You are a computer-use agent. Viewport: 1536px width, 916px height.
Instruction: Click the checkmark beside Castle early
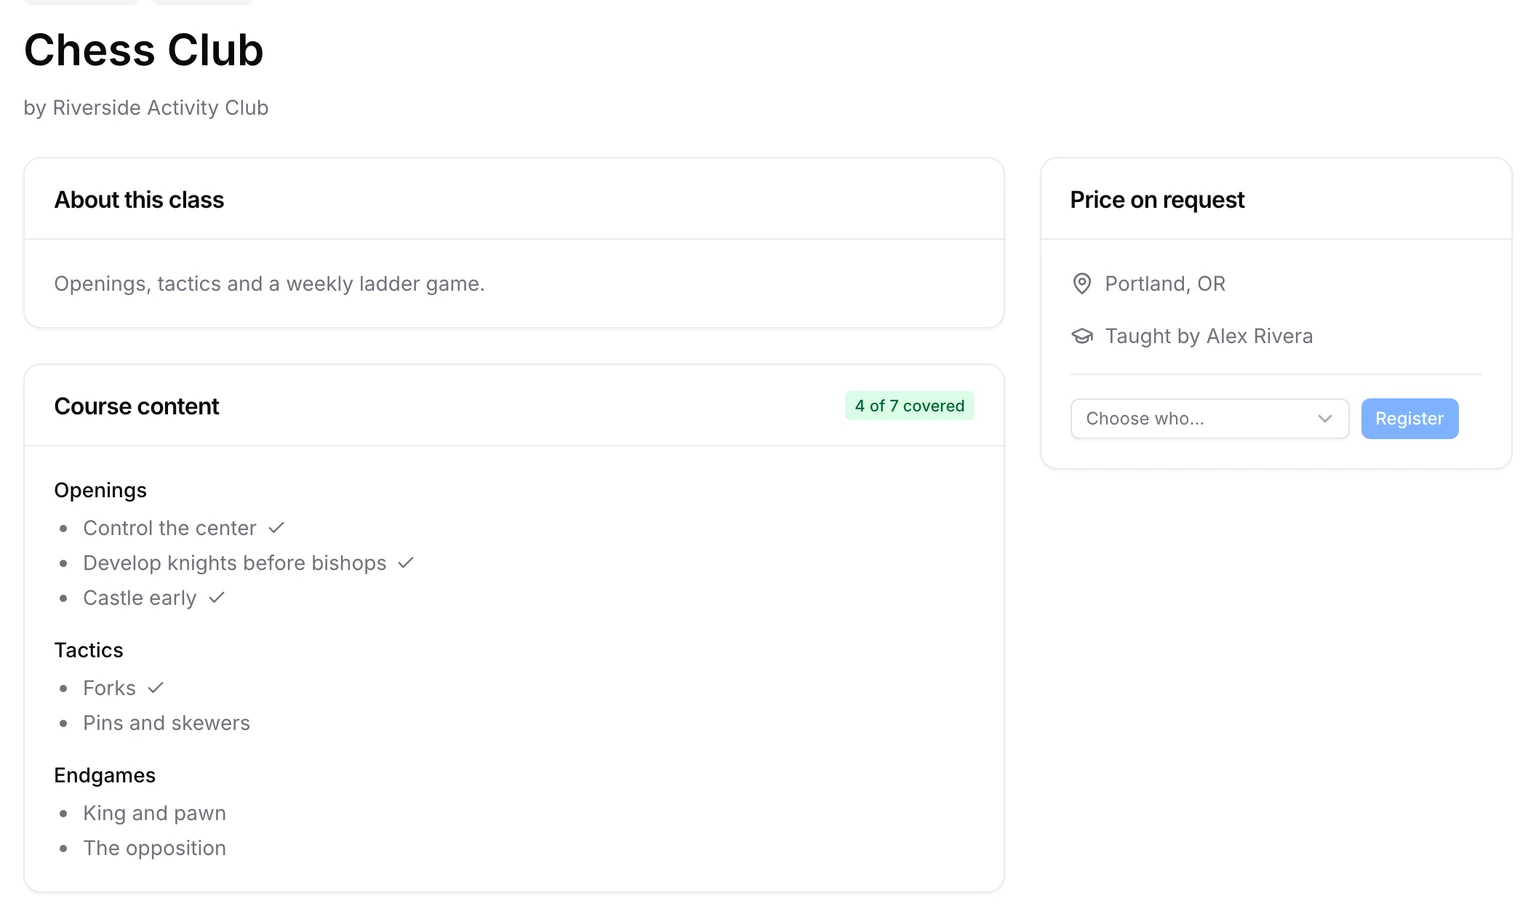pos(216,598)
